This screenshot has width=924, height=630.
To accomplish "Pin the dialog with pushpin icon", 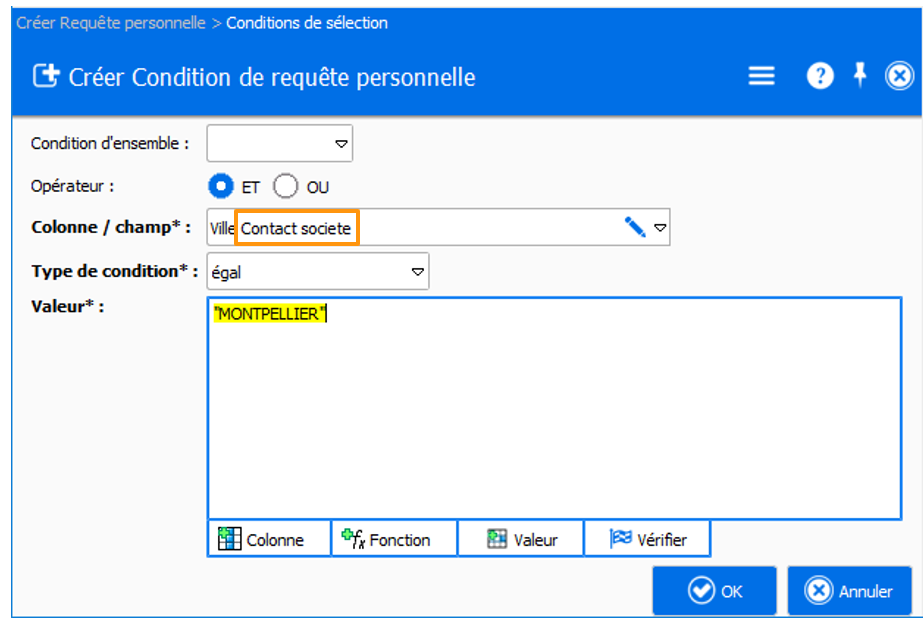I will pyautogui.click(x=860, y=76).
